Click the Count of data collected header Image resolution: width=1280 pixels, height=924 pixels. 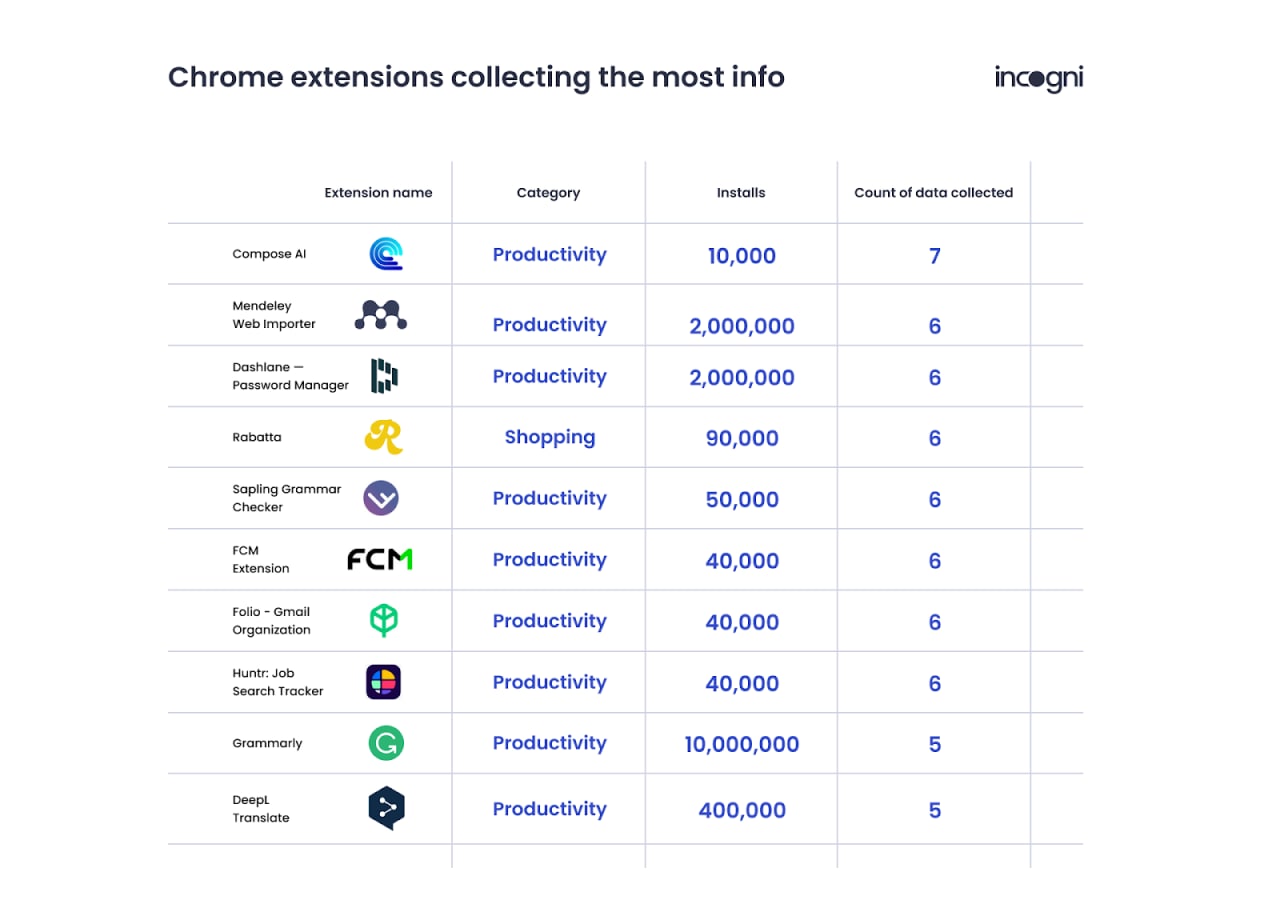pyautogui.click(x=933, y=193)
